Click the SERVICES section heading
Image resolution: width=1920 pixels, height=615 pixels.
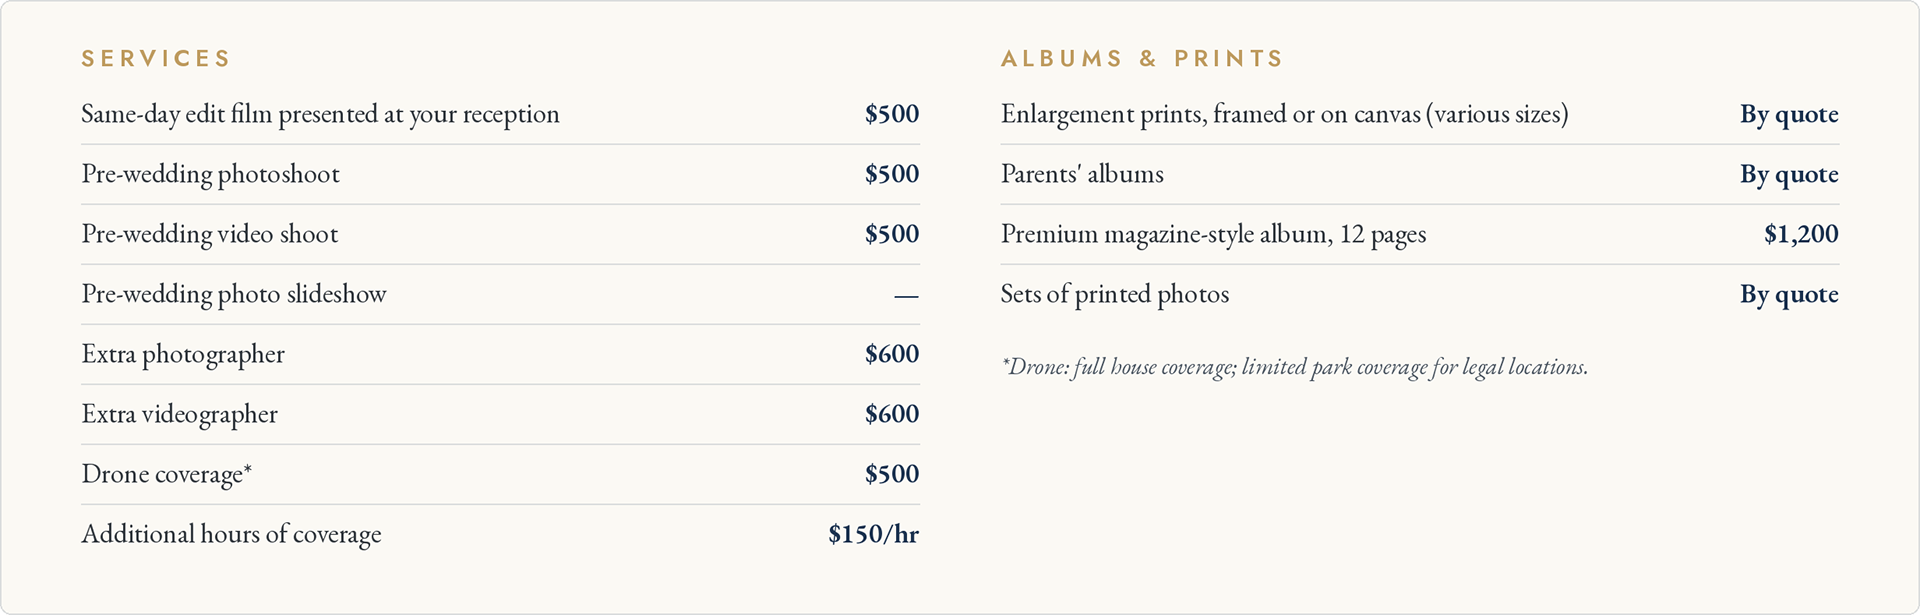[x=156, y=59]
